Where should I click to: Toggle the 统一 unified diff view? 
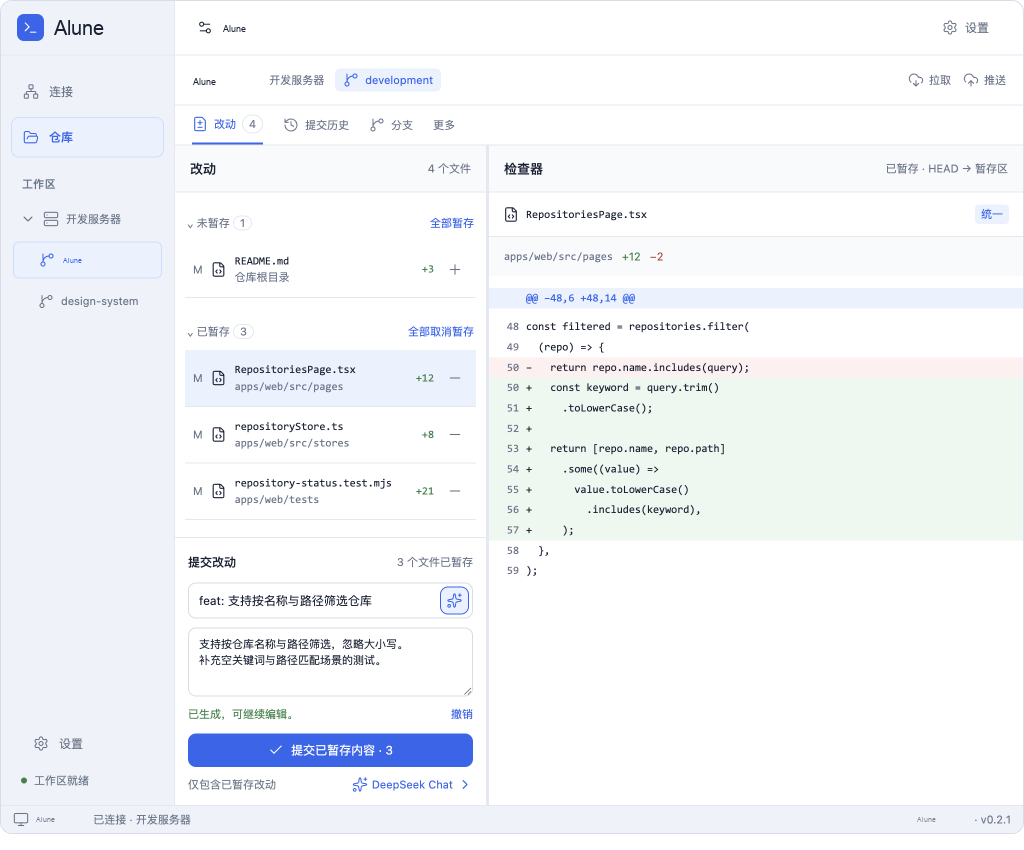991,214
